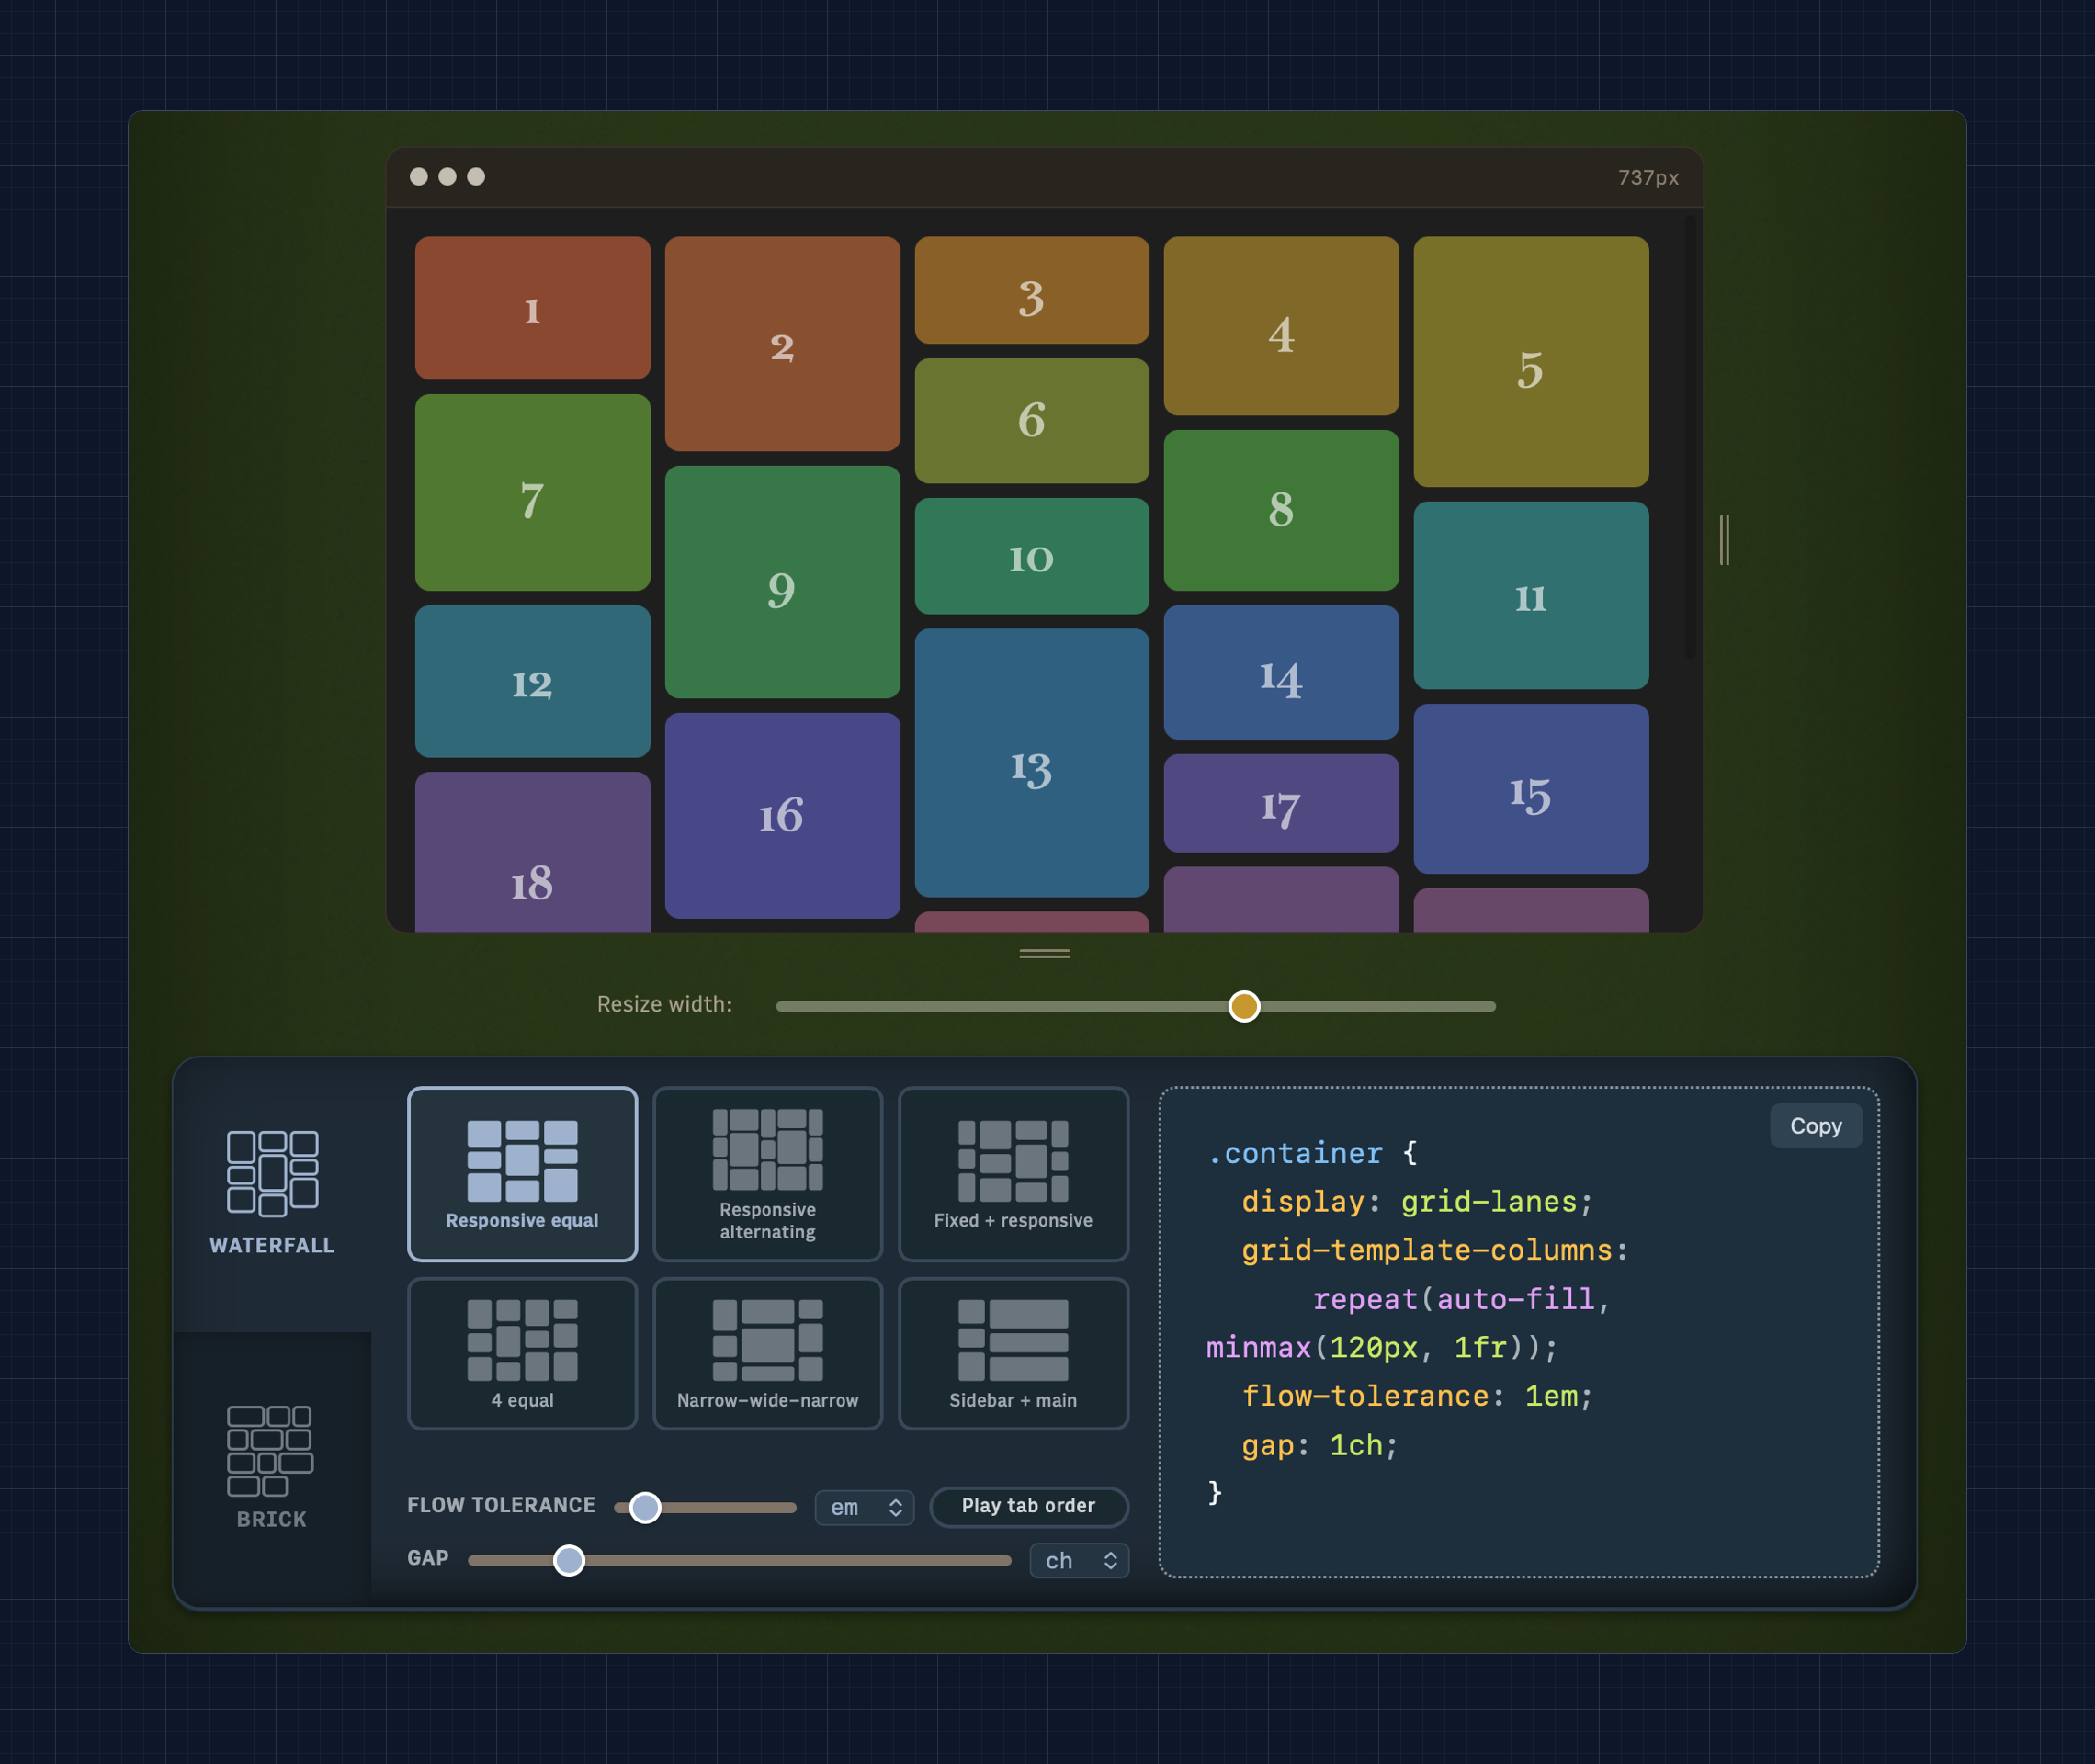Click the Gap slider thumb

(x=569, y=1560)
